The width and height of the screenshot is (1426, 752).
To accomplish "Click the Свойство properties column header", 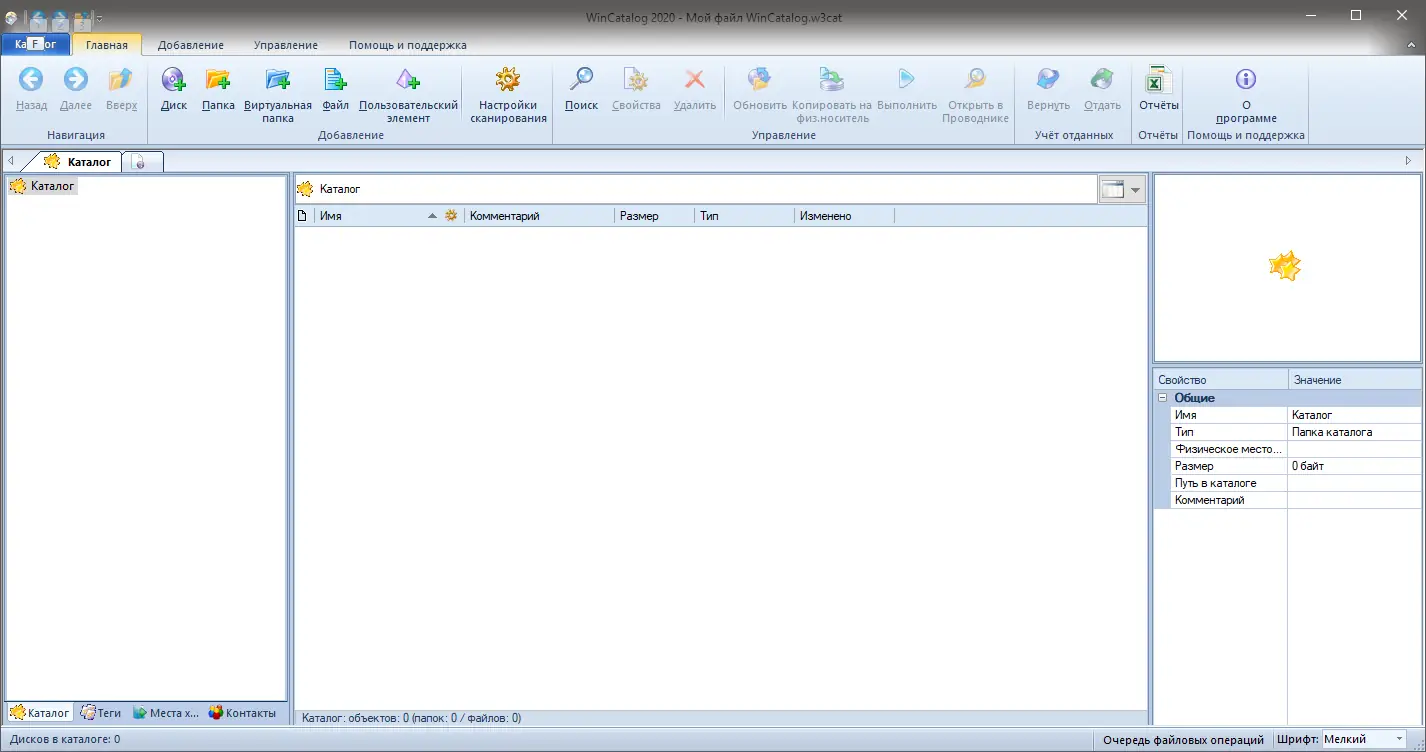I will [1221, 380].
